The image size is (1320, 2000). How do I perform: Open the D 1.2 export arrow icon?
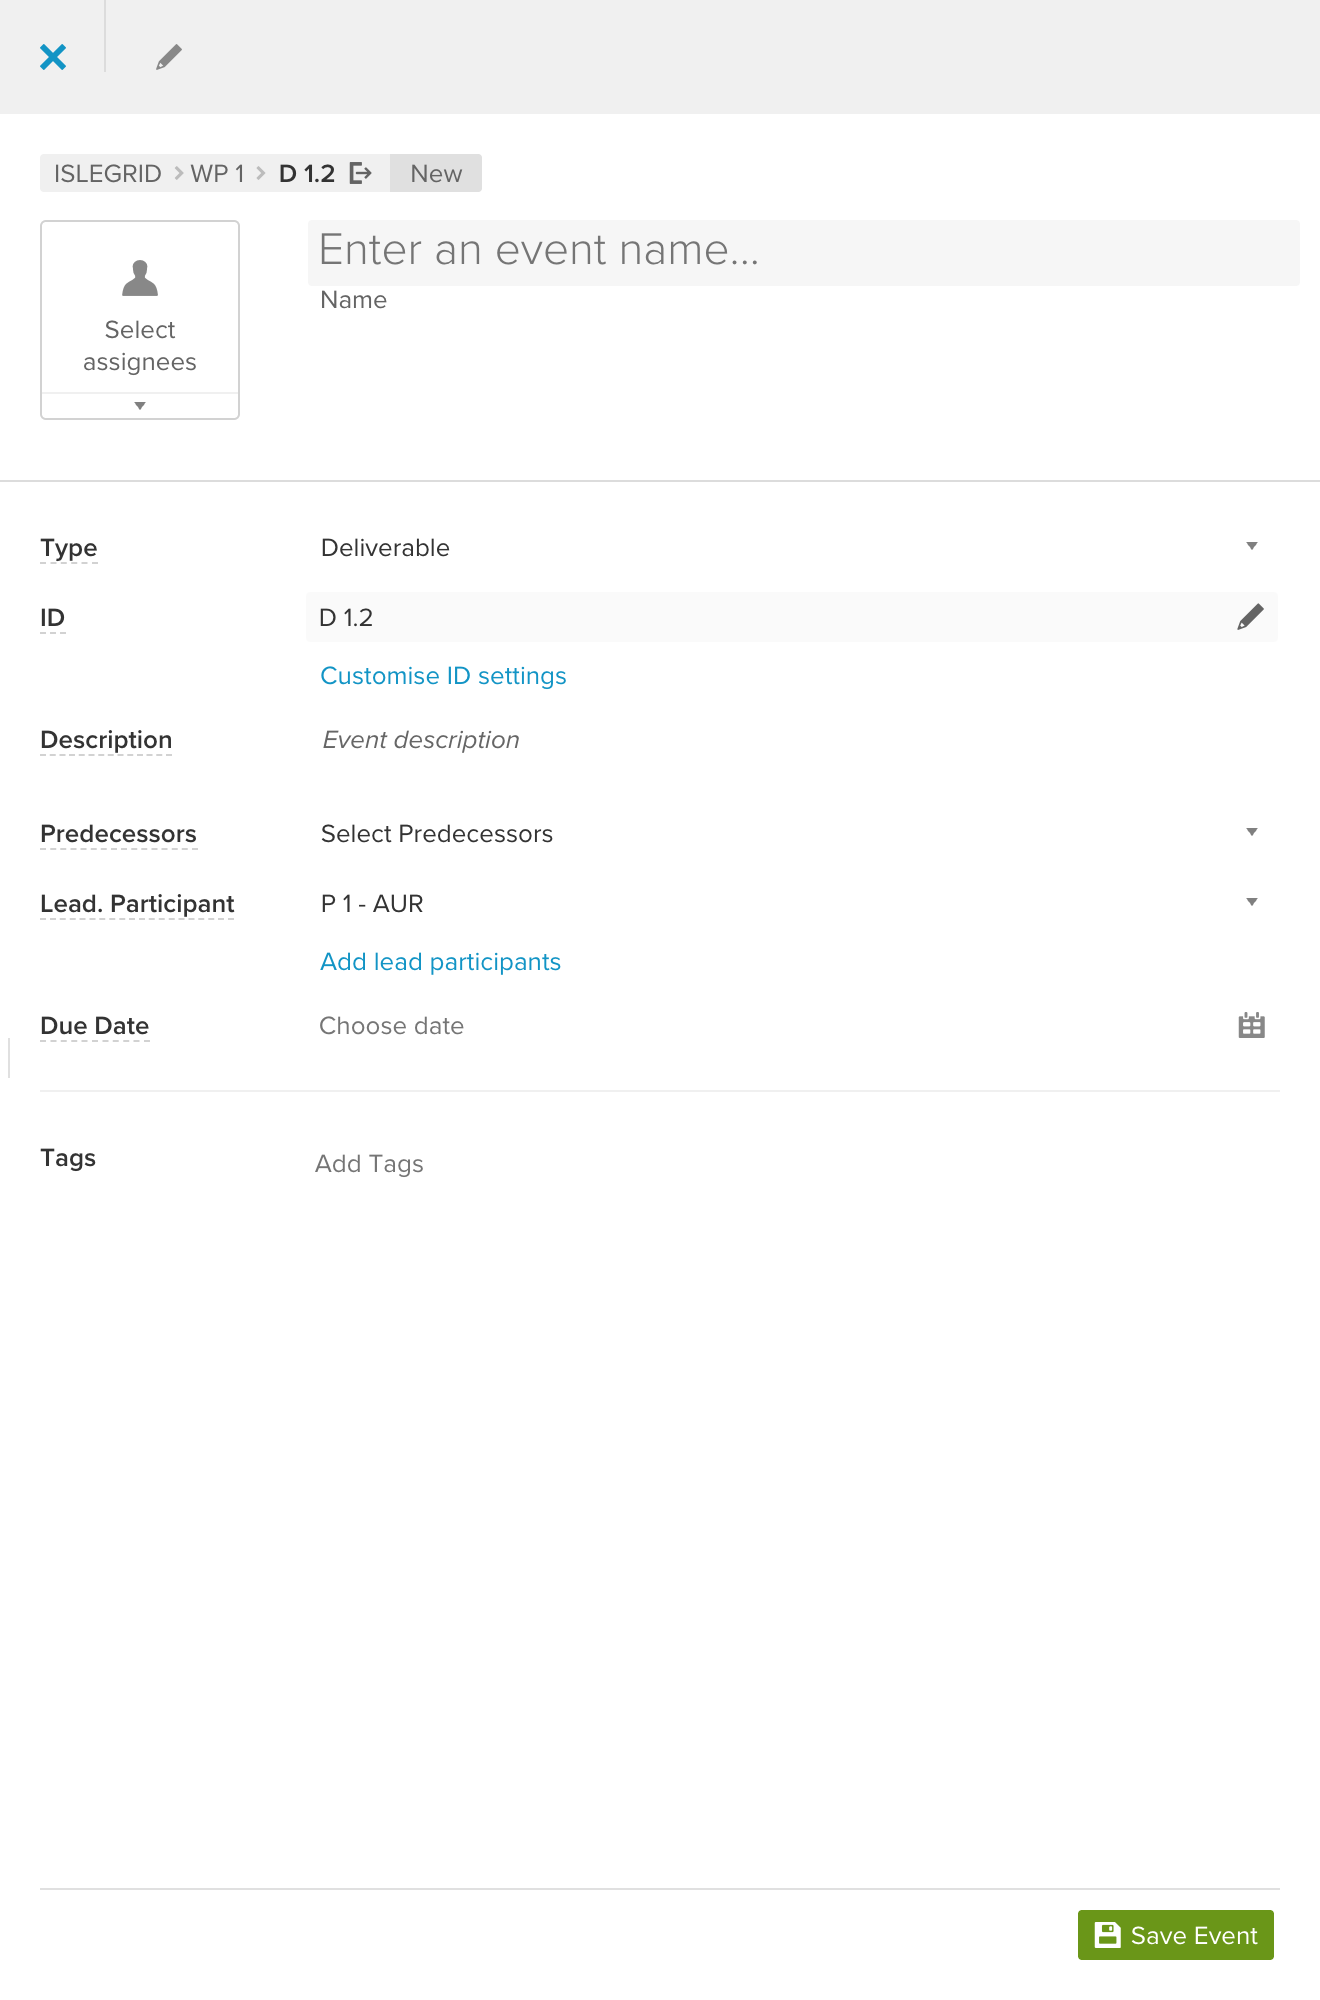pyautogui.click(x=361, y=173)
